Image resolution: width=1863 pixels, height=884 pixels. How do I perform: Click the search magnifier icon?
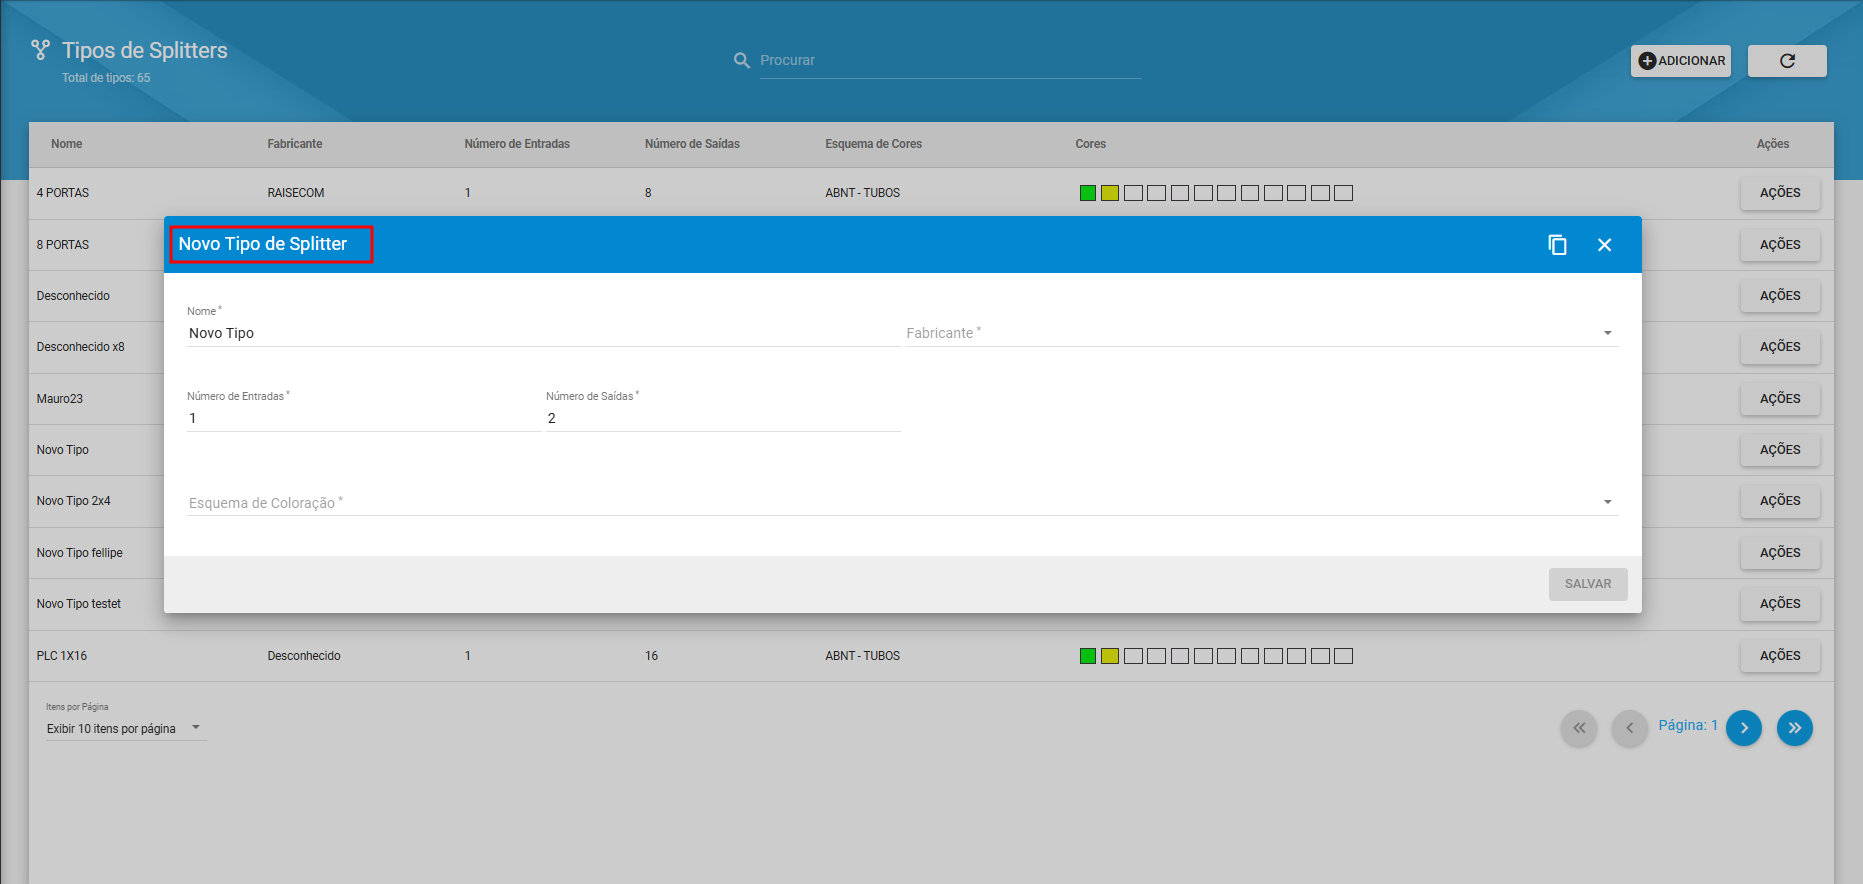(x=742, y=61)
